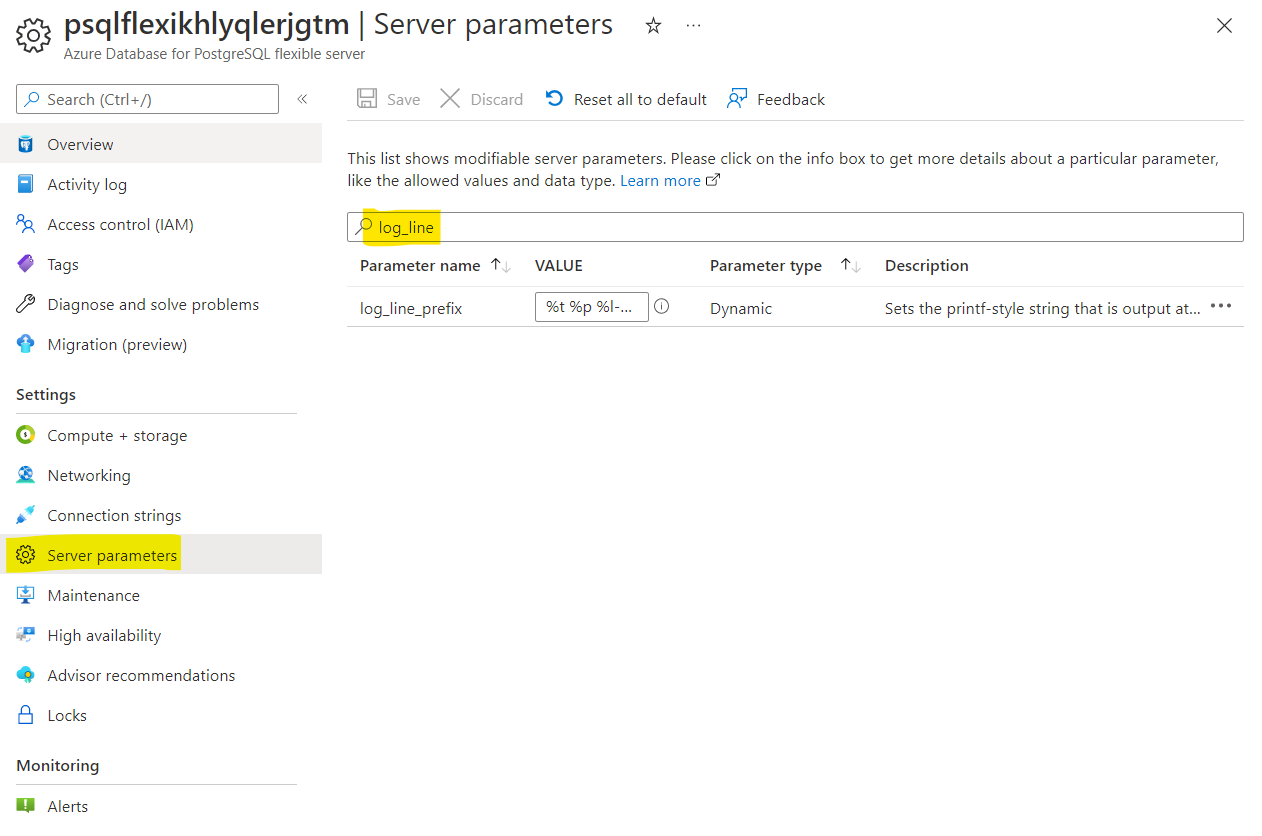Open the row context menu ellipsis for log_line_prefix

click(x=1220, y=308)
